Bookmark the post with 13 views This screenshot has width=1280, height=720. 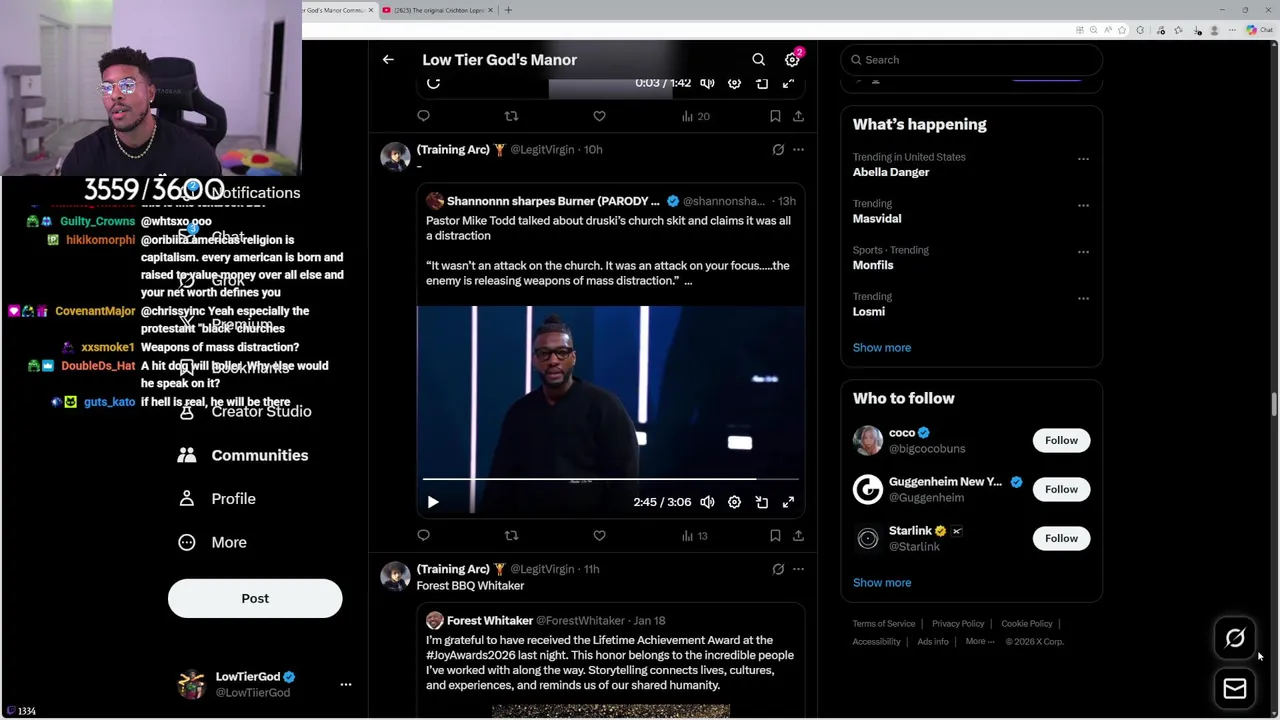(775, 536)
